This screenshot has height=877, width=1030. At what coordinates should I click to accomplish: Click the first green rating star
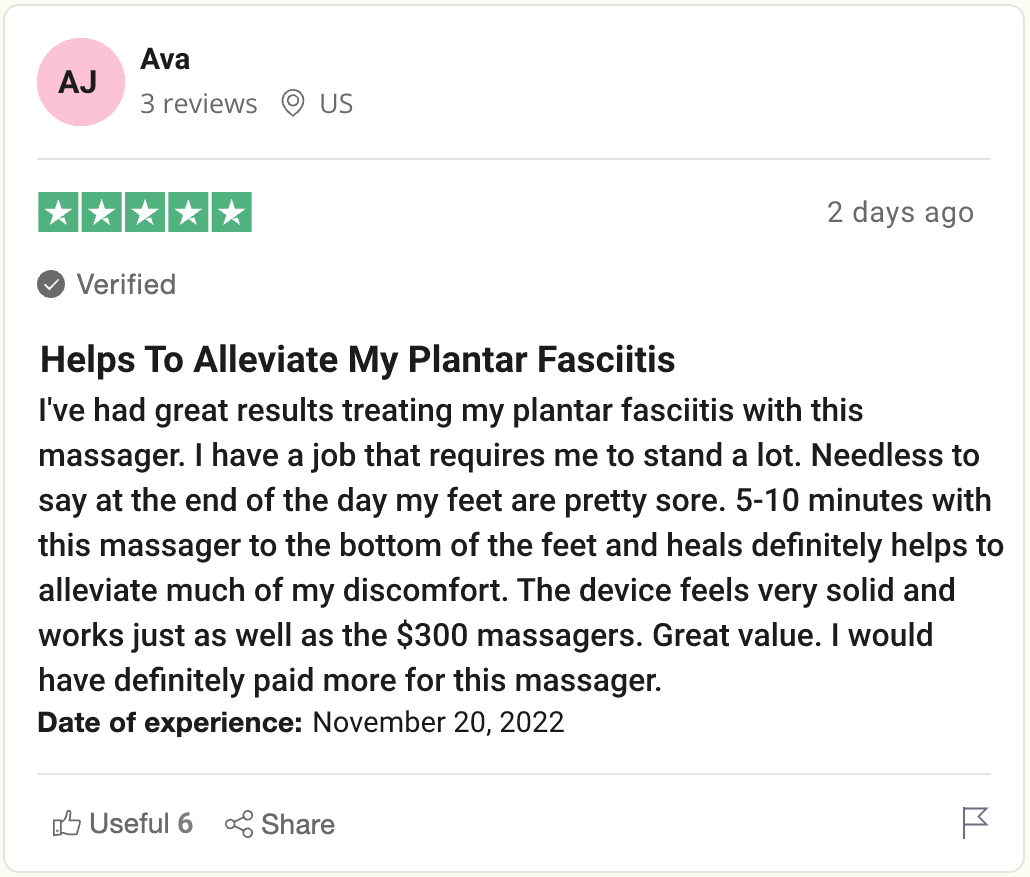point(58,212)
